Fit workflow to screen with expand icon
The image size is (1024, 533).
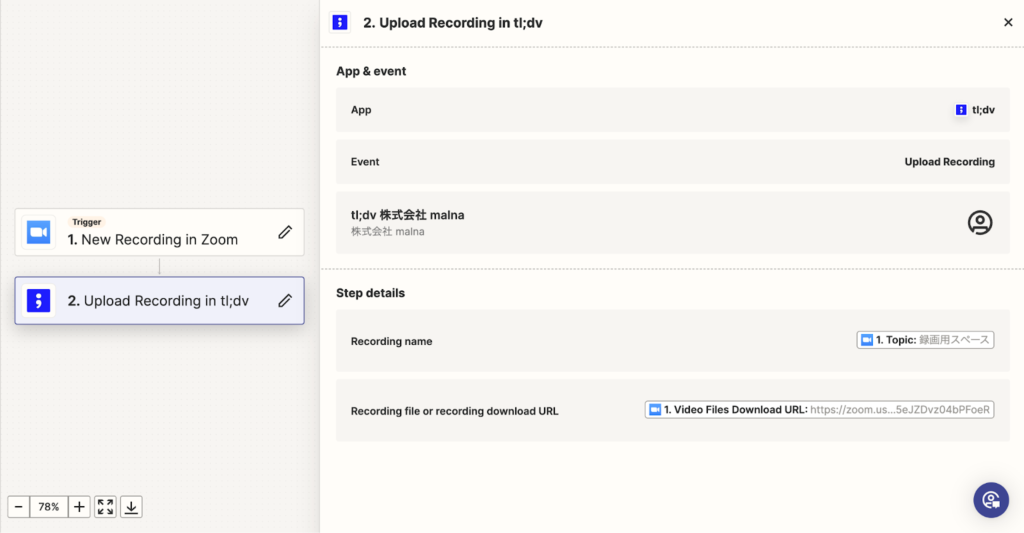pyautogui.click(x=105, y=507)
